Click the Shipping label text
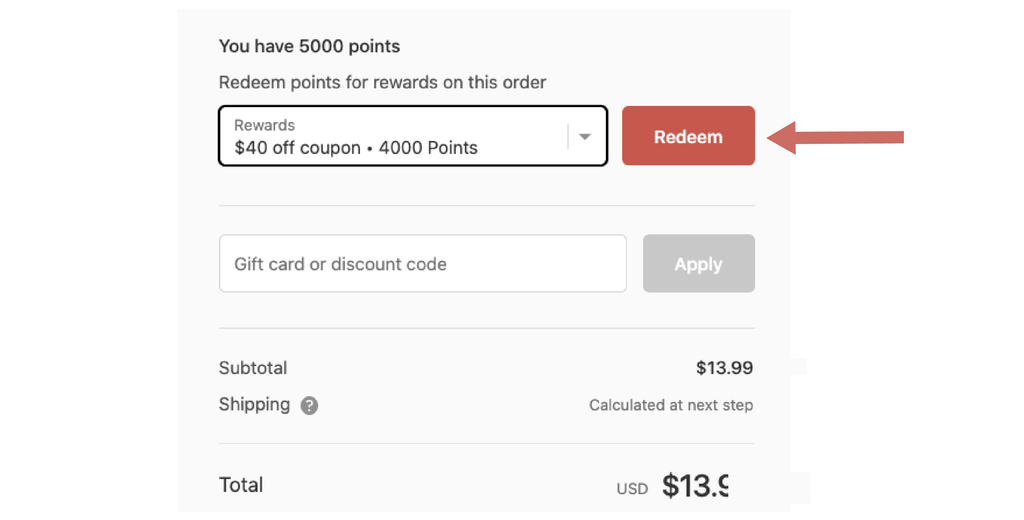Viewport: 1024px width, 520px height. click(x=254, y=405)
